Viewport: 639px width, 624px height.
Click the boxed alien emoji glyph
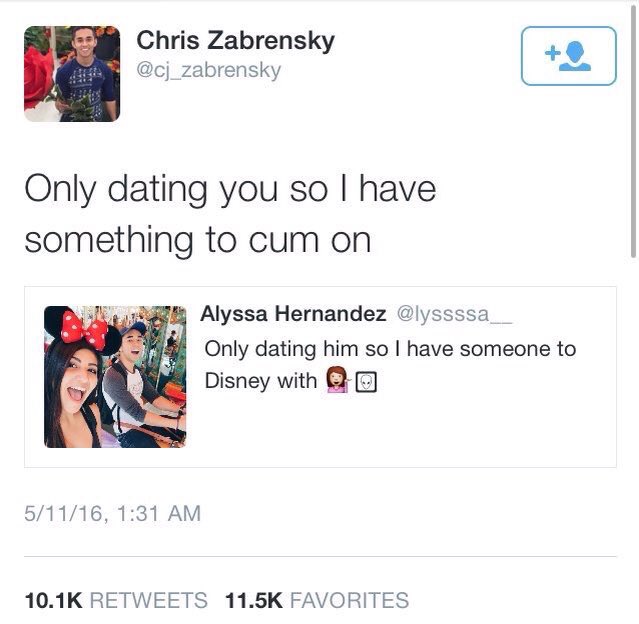click(x=366, y=382)
